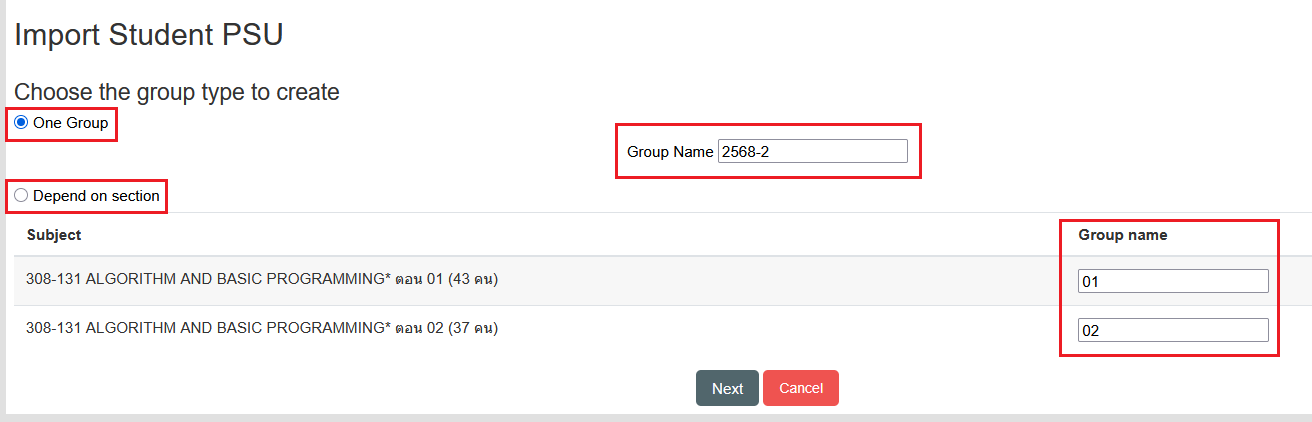Click the Group Name label beside the 2568-2 field
Image resolution: width=1312 pixels, height=422 pixels.
pos(670,152)
